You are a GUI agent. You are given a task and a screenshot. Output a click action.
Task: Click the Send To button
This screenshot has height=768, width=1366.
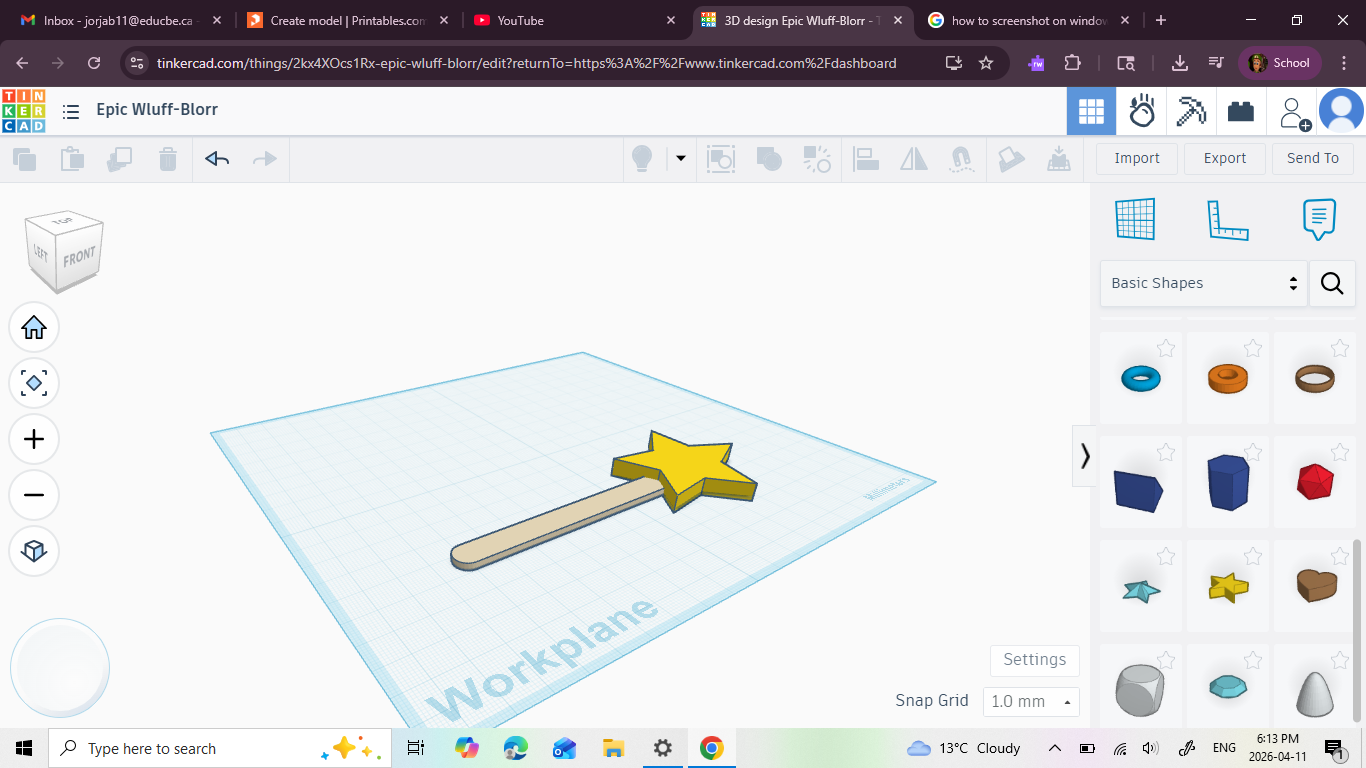coord(1313,158)
